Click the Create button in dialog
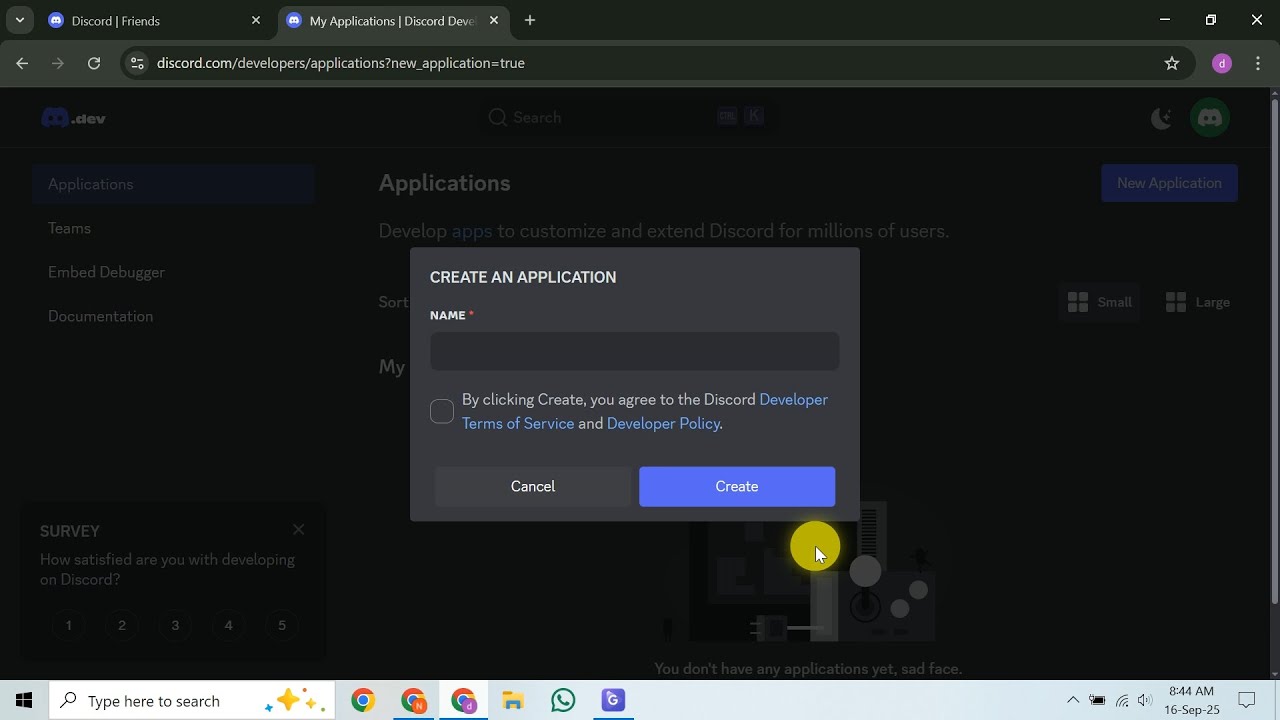1280x720 pixels. (737, 486)
